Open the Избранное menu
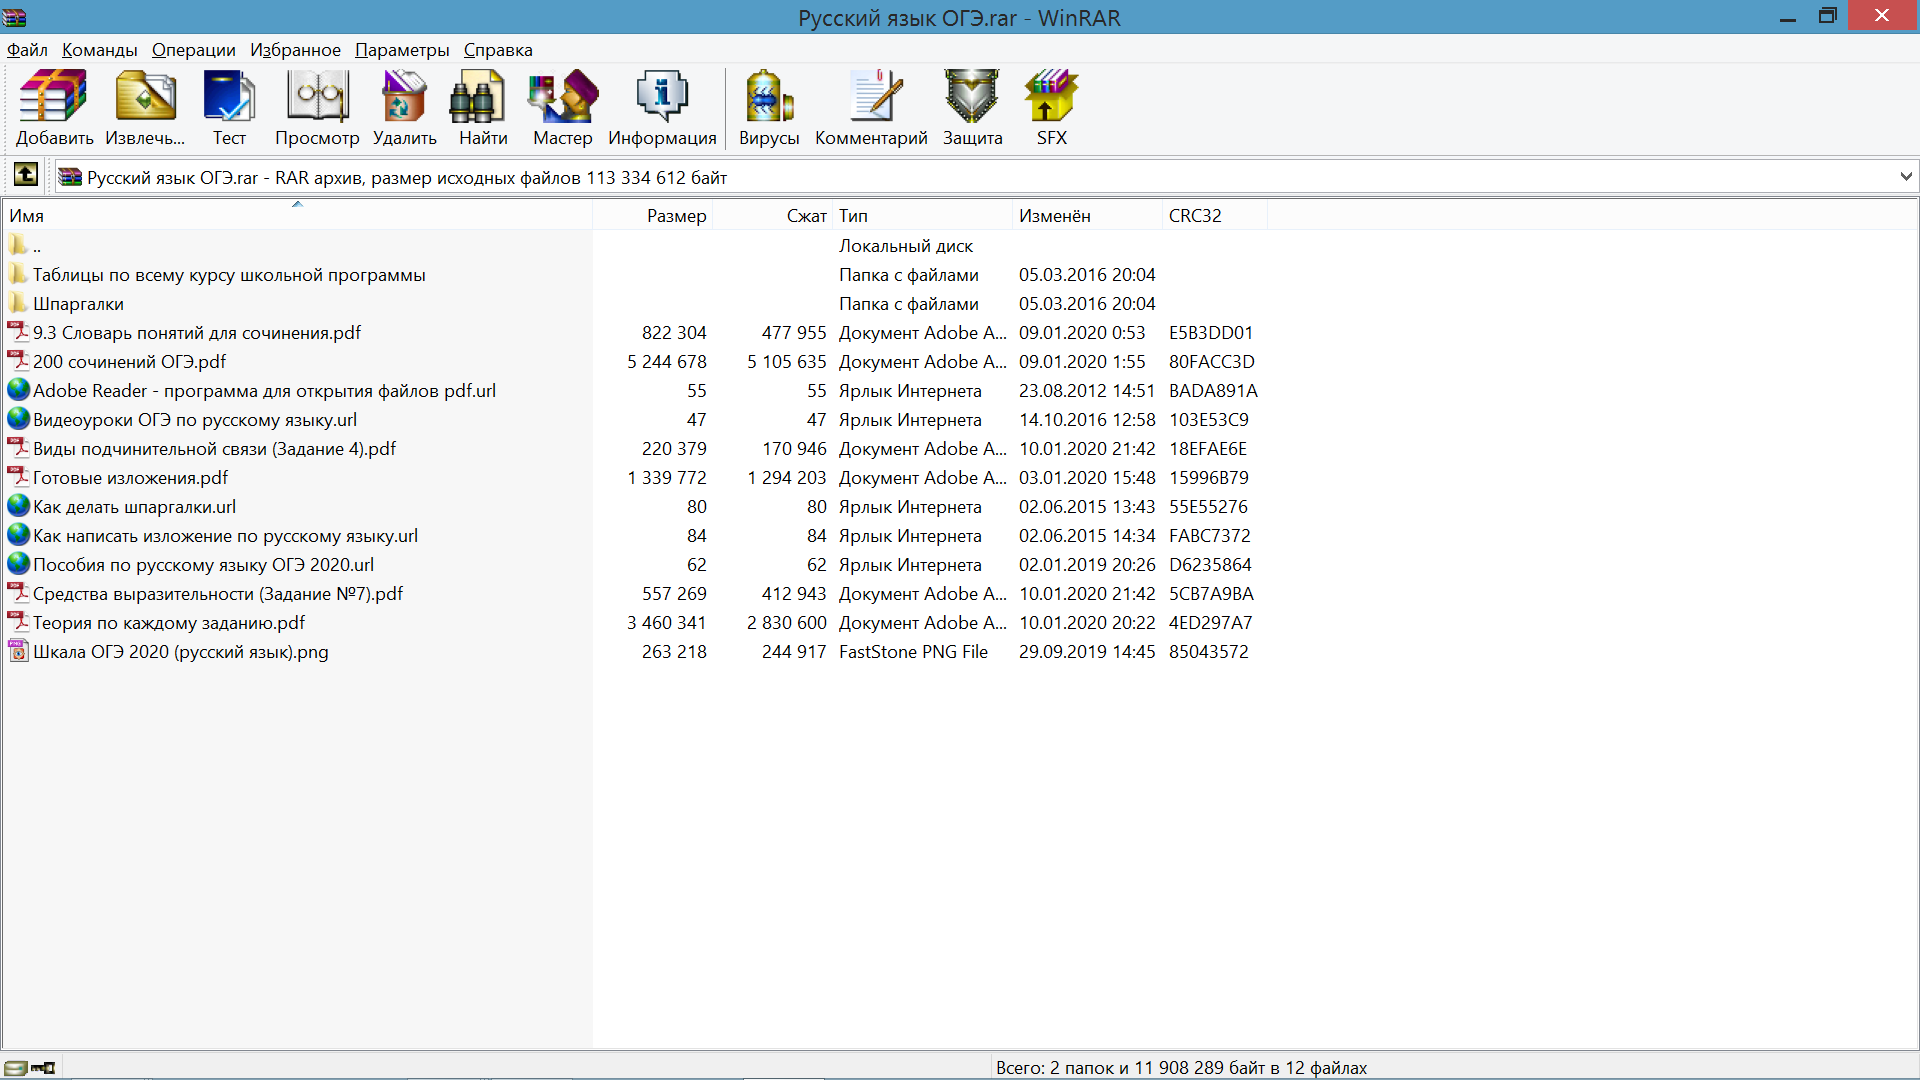 [295, 50]
